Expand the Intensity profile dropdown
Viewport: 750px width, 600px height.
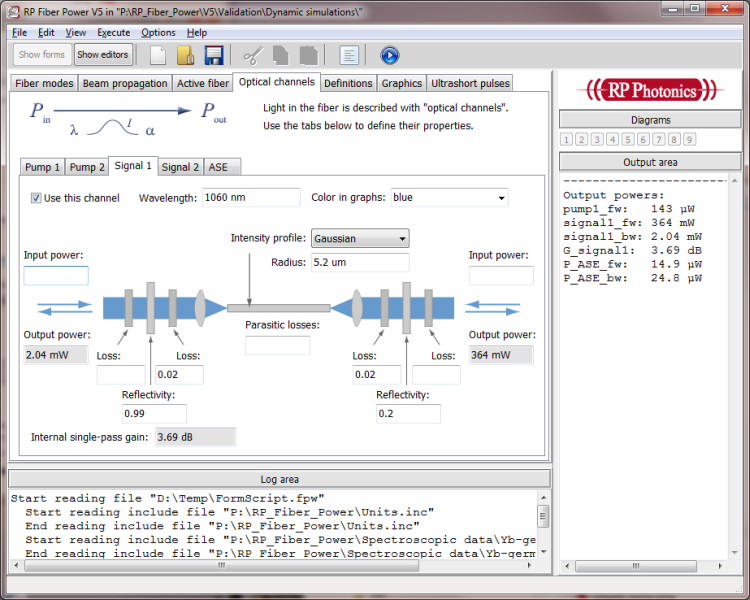359,238
